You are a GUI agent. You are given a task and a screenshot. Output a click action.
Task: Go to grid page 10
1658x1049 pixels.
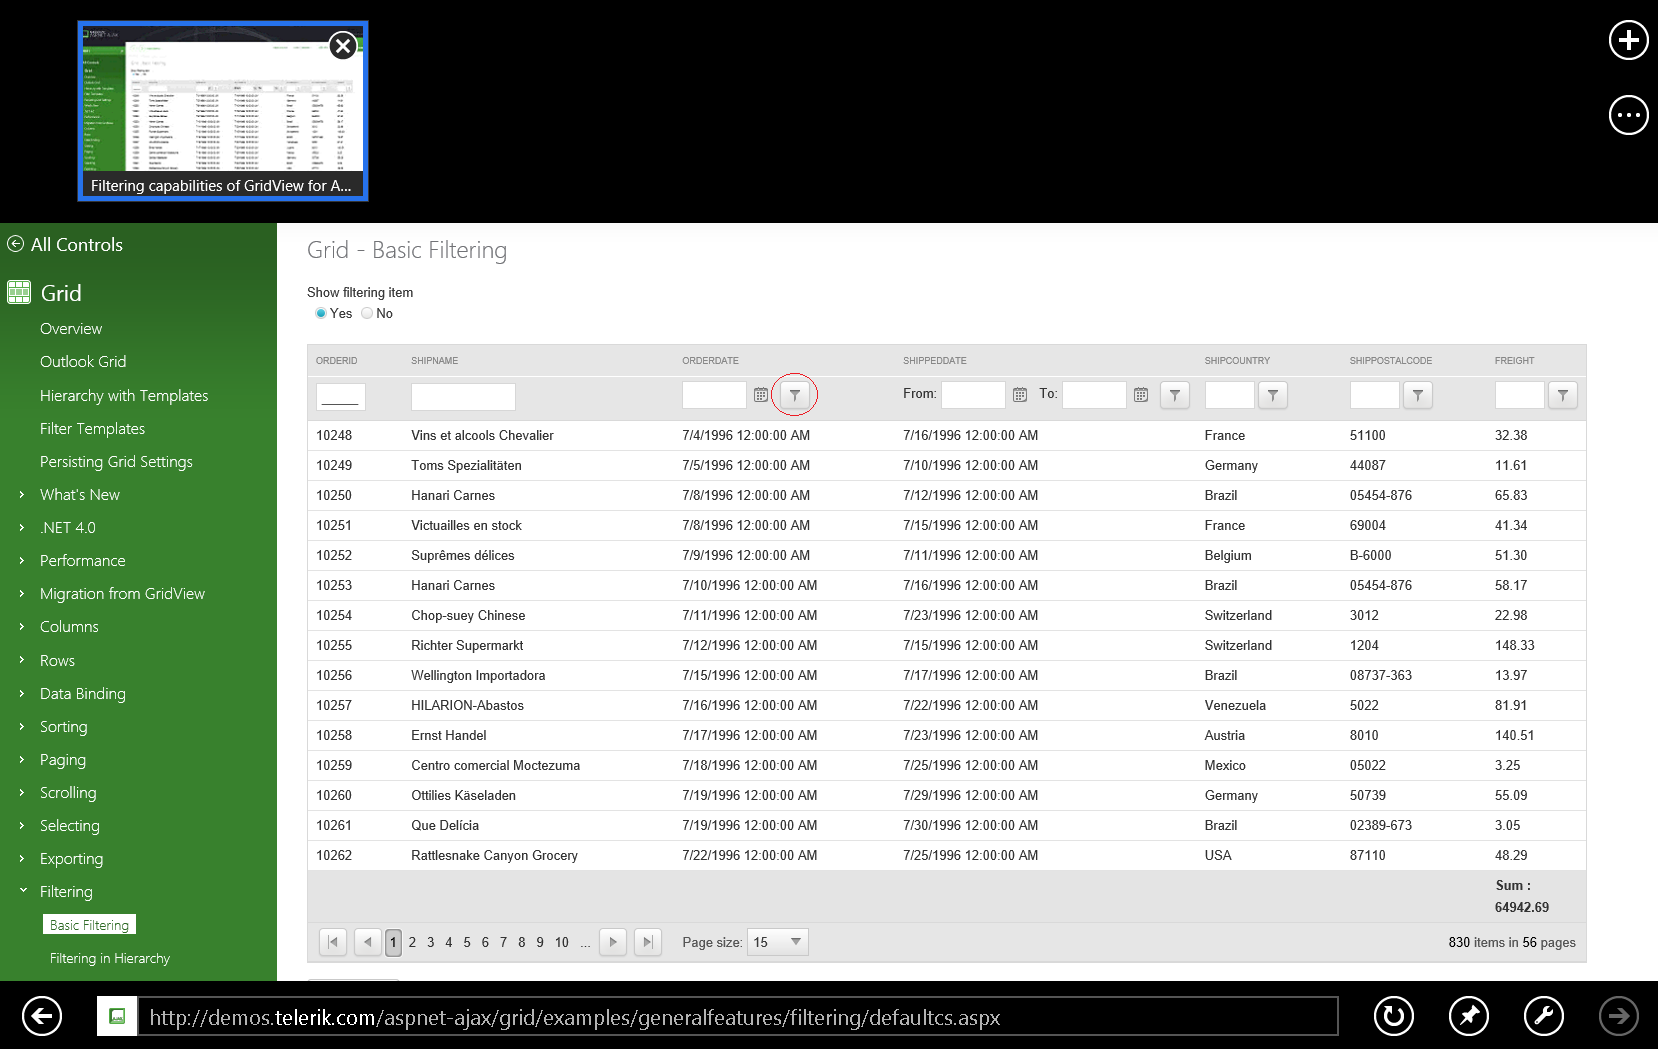562,942
